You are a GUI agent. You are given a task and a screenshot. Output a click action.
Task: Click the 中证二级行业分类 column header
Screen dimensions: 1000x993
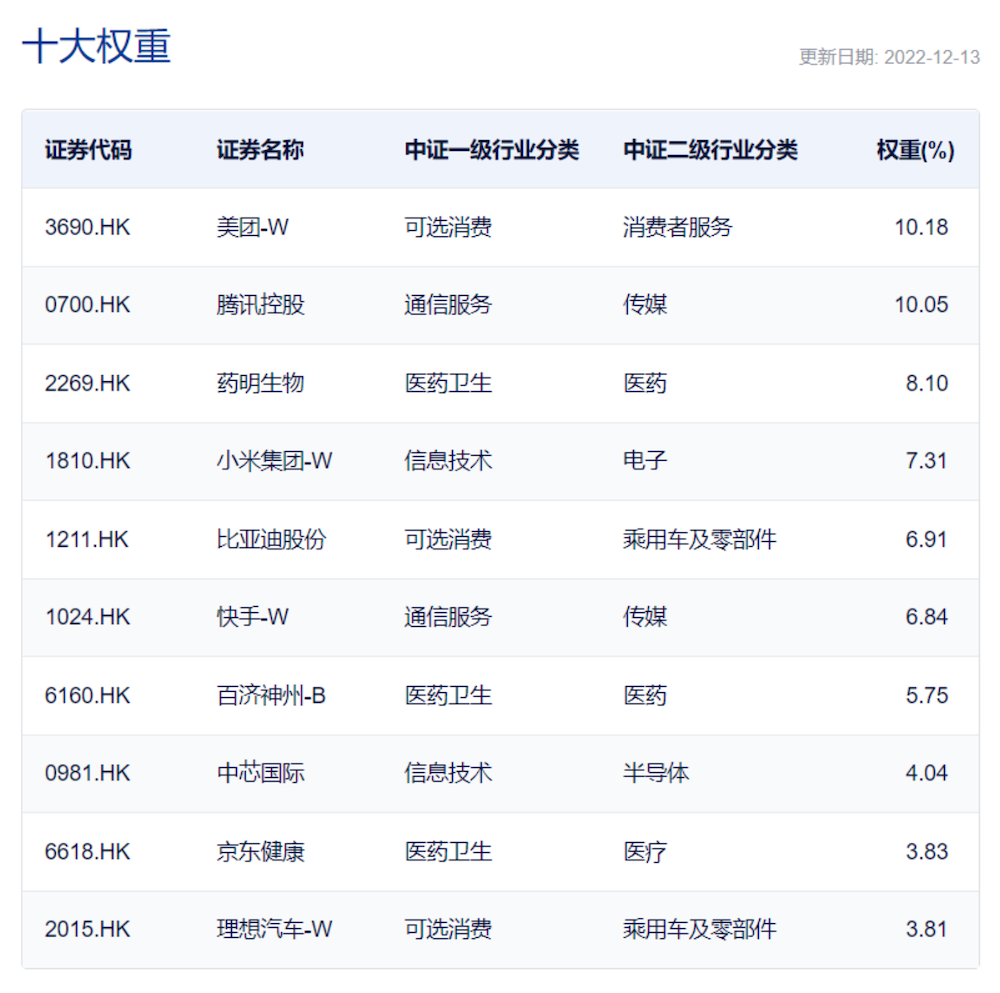click(x=710, y=150)
